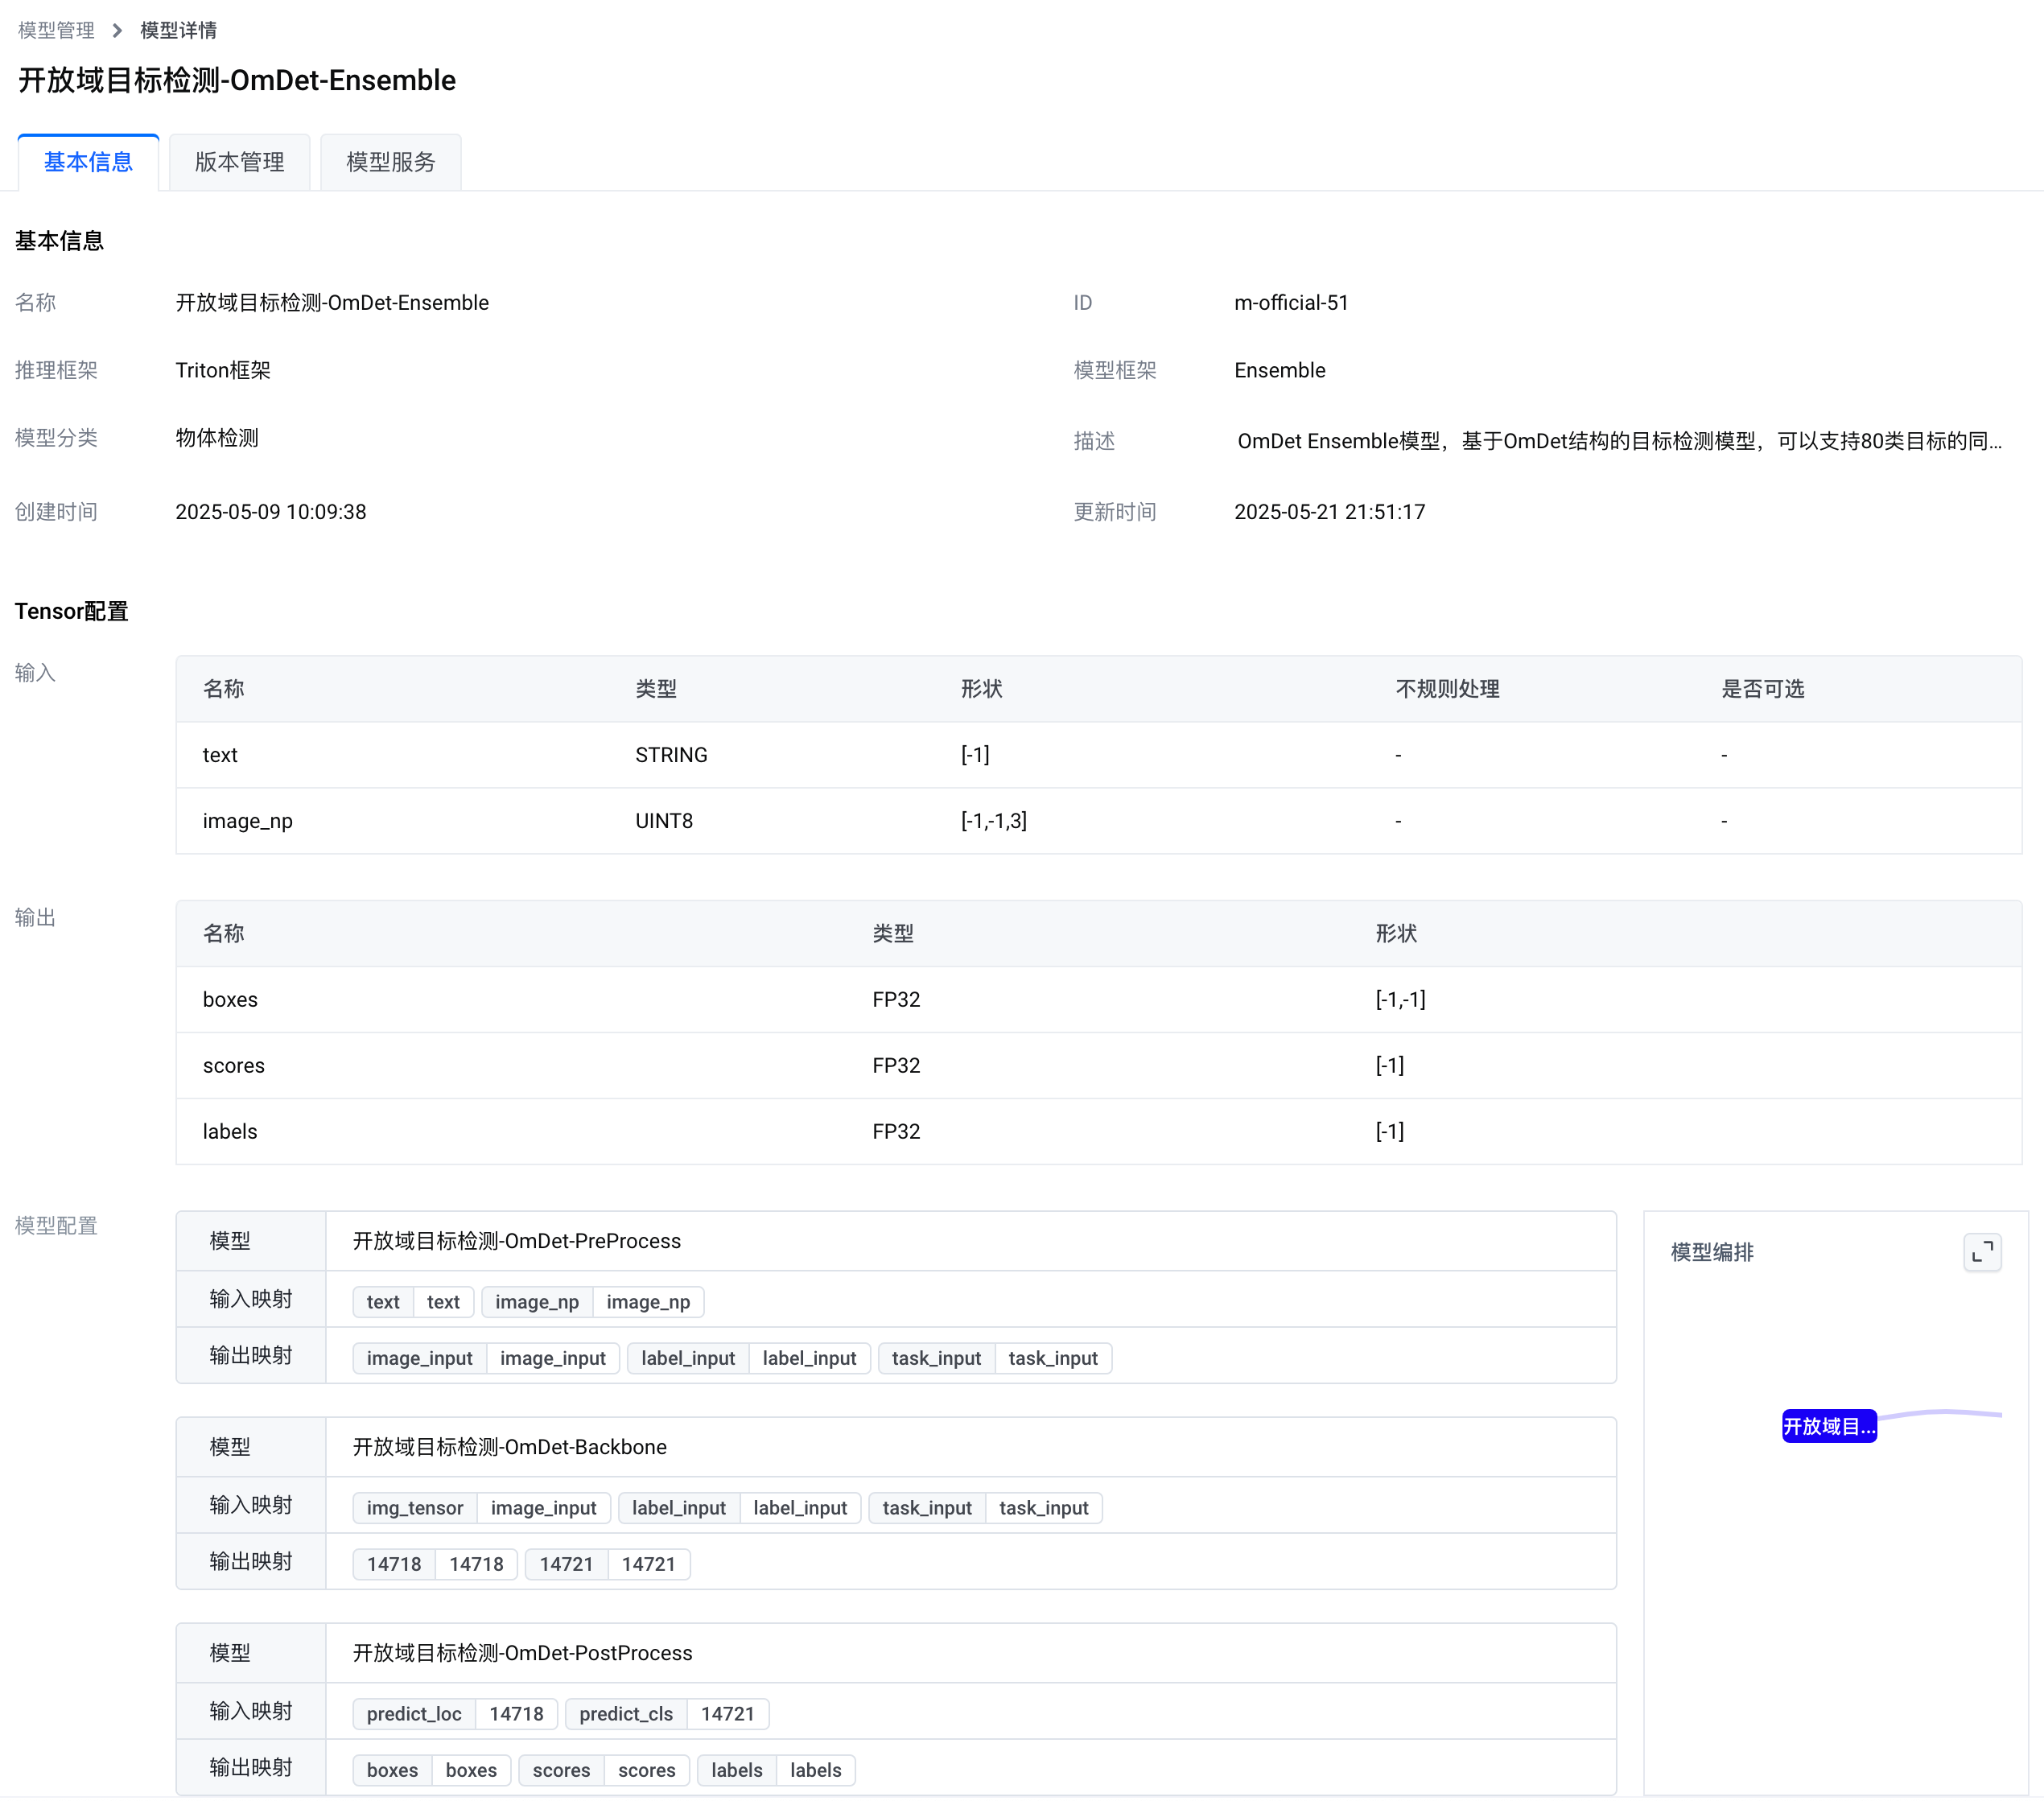
Task: Click first scores tag in PostProcess output mapping
Action: (561, 1770)
